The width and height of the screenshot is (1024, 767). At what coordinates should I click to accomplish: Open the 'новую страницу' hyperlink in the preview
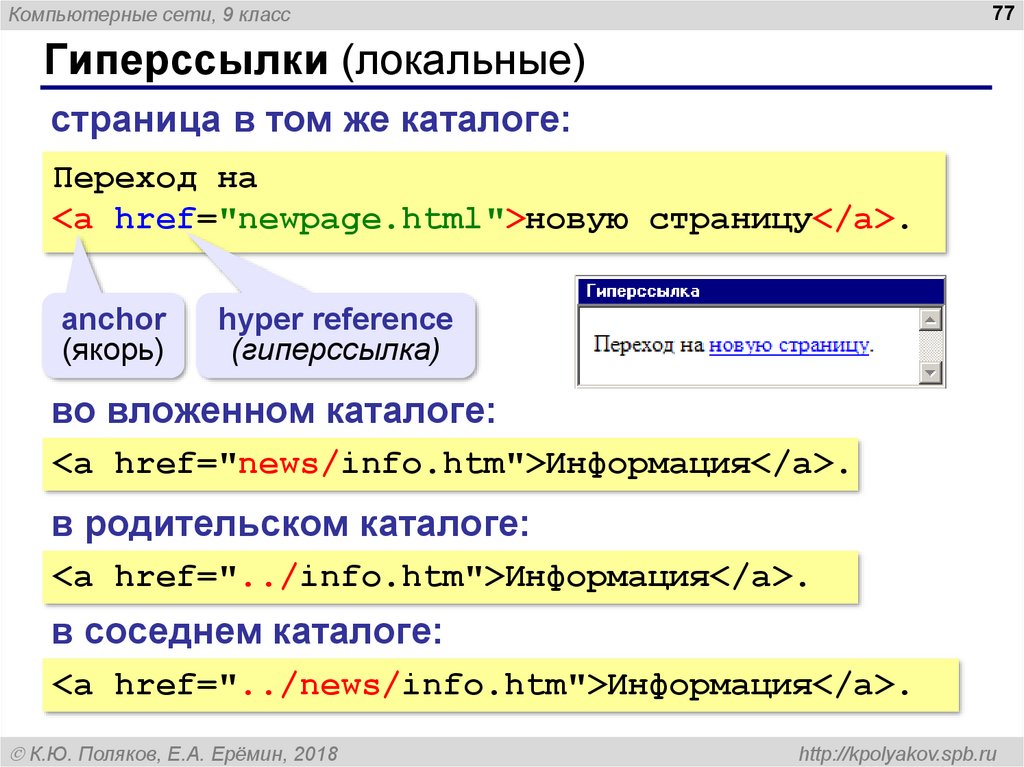(789, 345)
